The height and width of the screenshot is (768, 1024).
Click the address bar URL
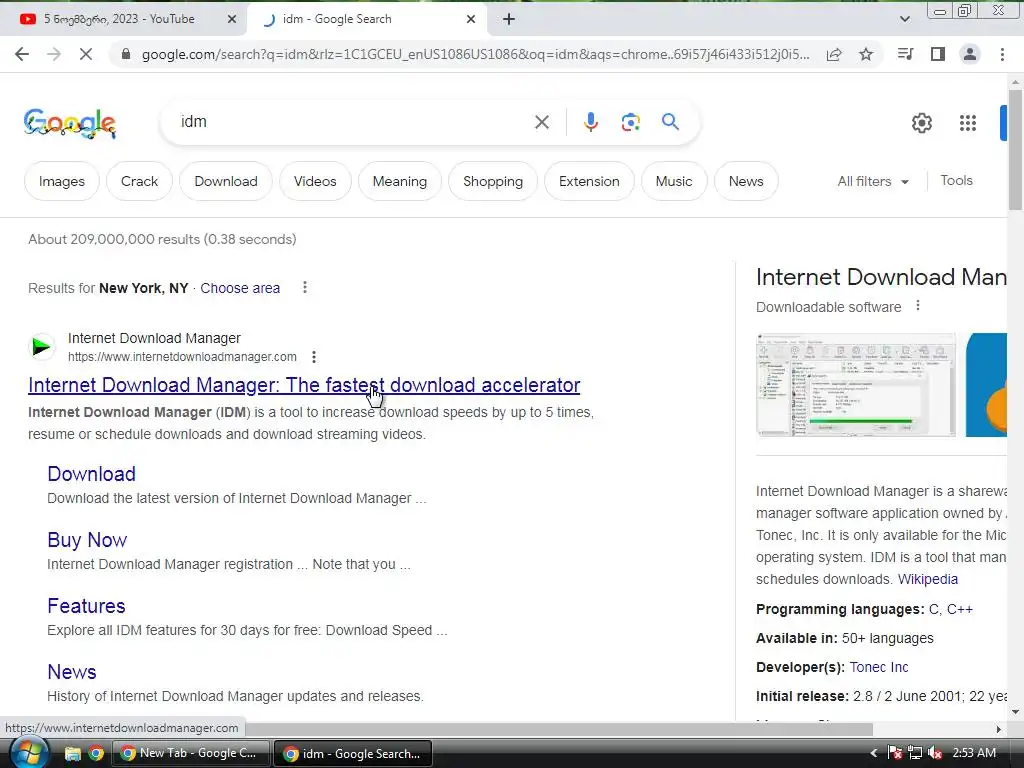(475, 54)
